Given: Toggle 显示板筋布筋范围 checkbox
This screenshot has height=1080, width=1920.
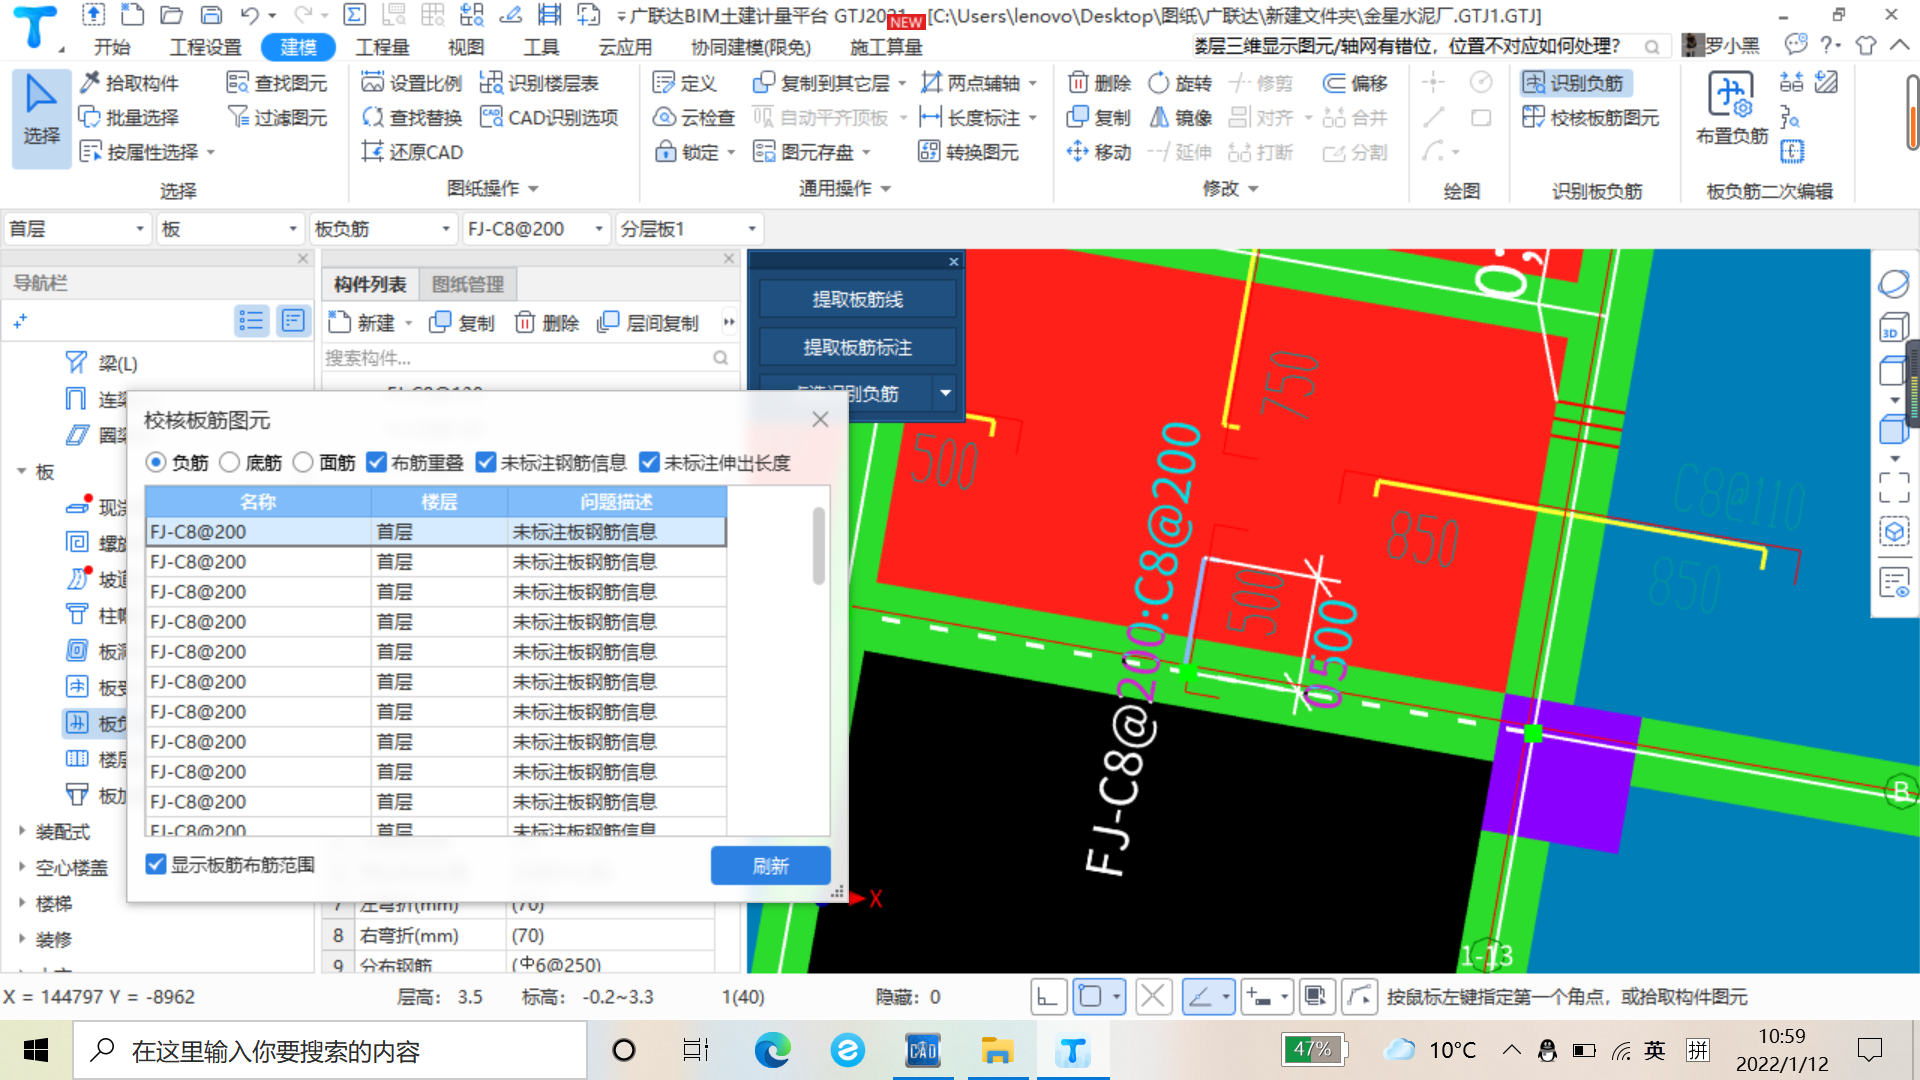Looking at the screenshot, I should tap(156, 864).
